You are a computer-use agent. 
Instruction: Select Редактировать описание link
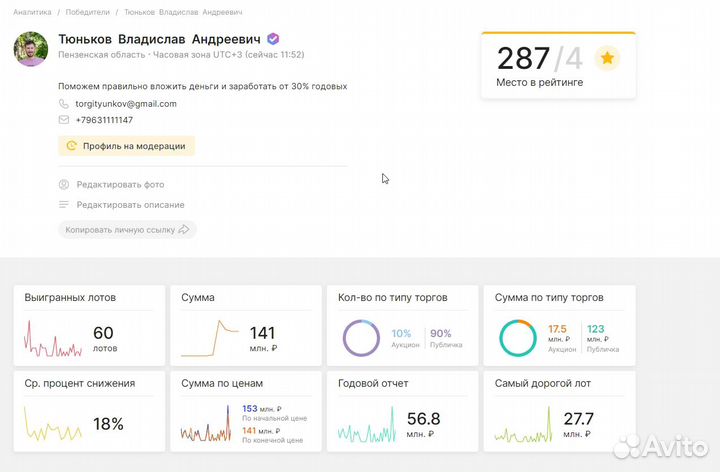130,205
